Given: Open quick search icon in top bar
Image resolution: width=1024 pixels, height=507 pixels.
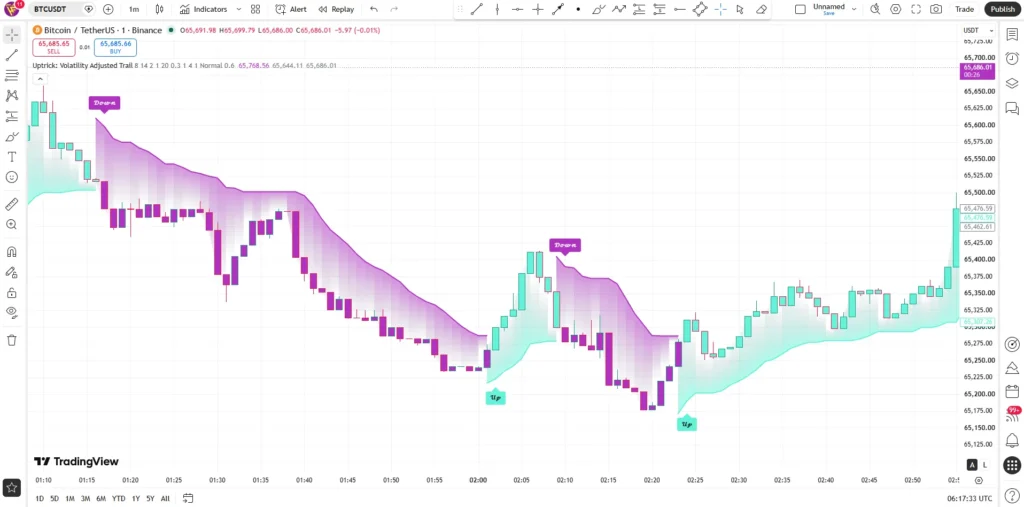Looking at the screenshot, I should [x=875, y=9].
